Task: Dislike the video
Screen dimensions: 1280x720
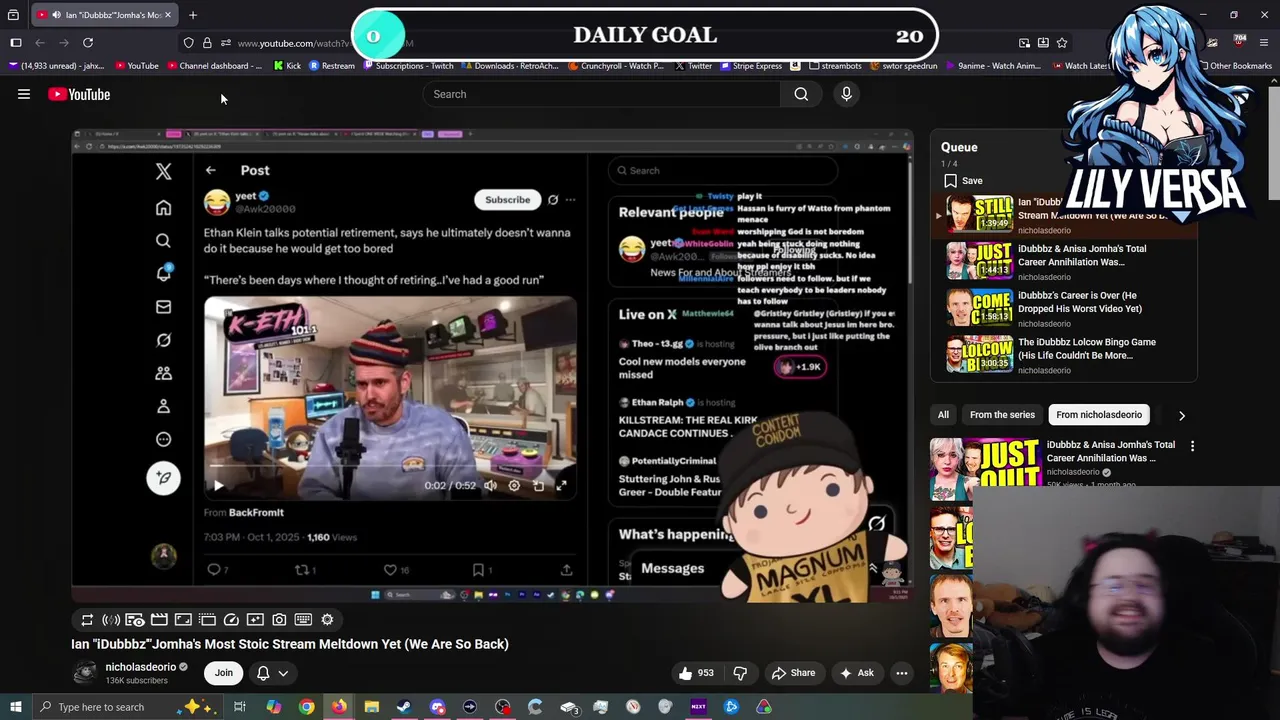Action: [x=740, y=673]
